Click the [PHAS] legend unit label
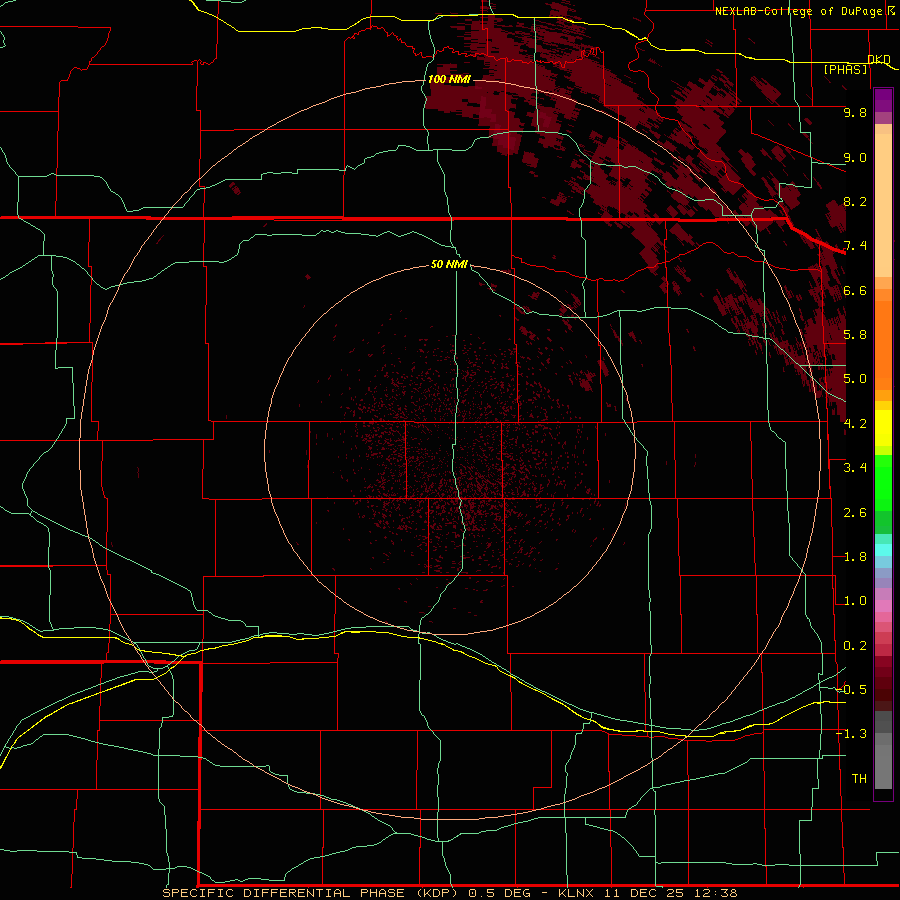This screenshot has width=900, height=900. click(x=845, y=69)
